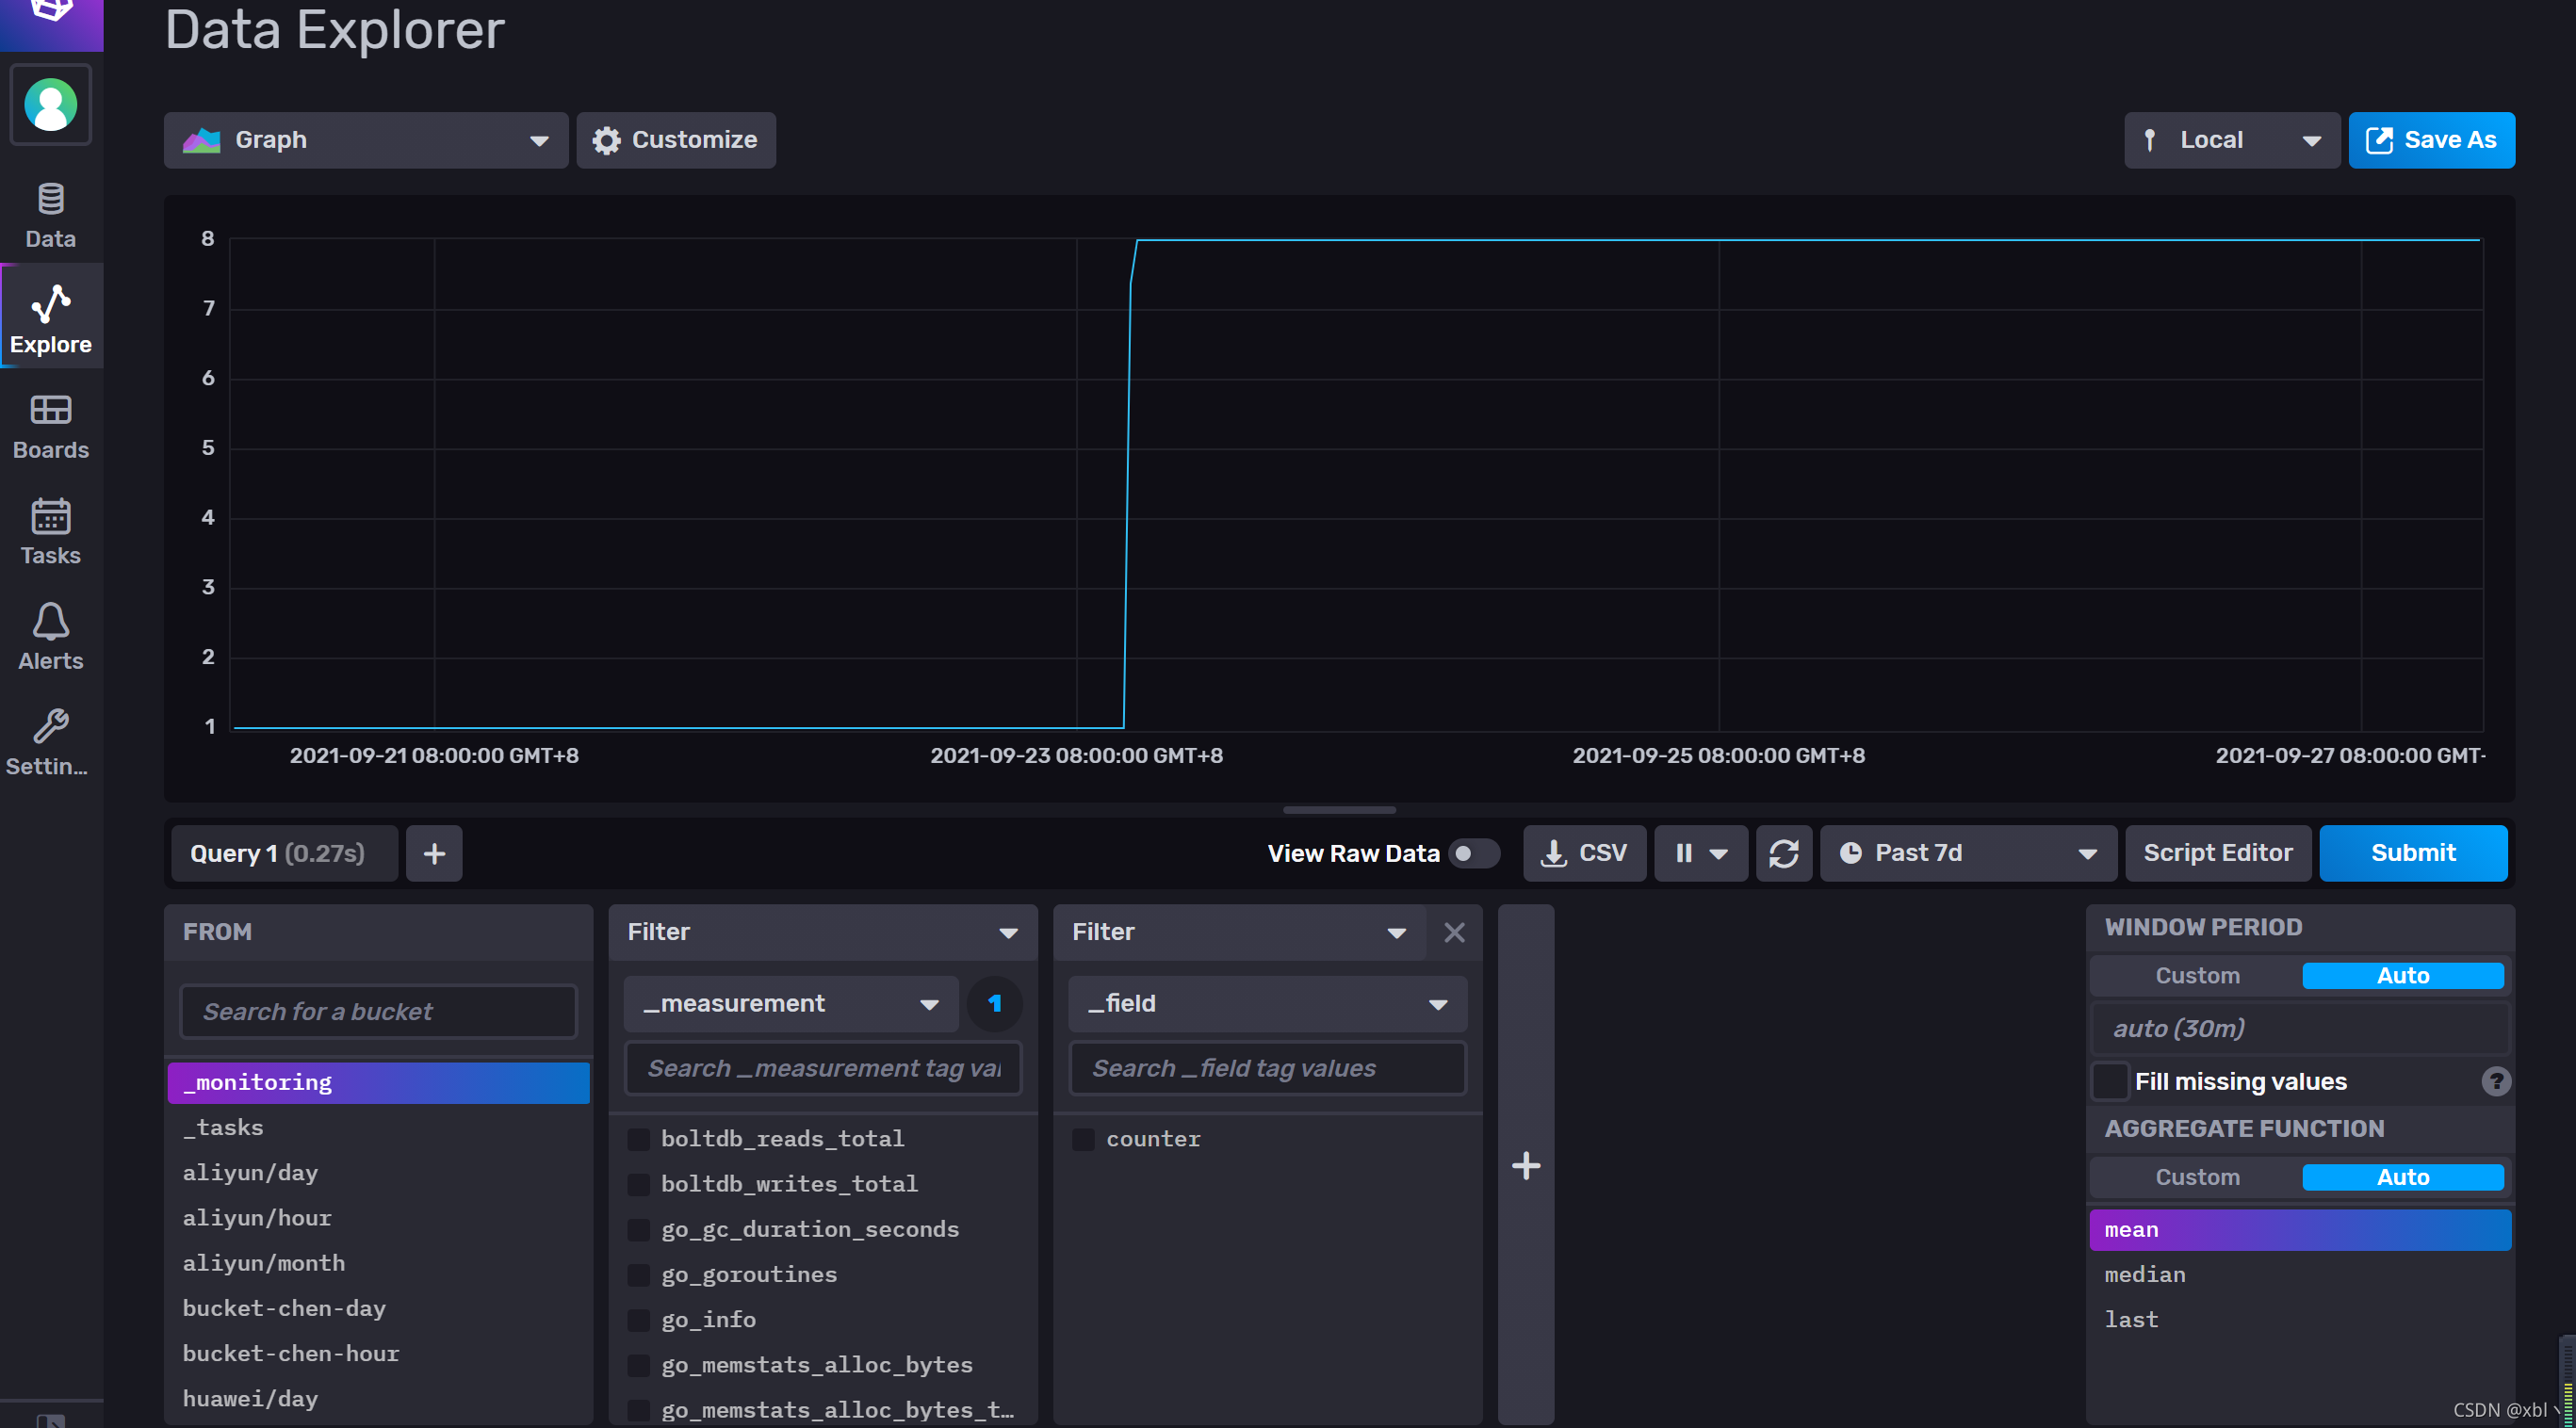
Task: Open first Filter card mode dropdown
Action: 822,932
